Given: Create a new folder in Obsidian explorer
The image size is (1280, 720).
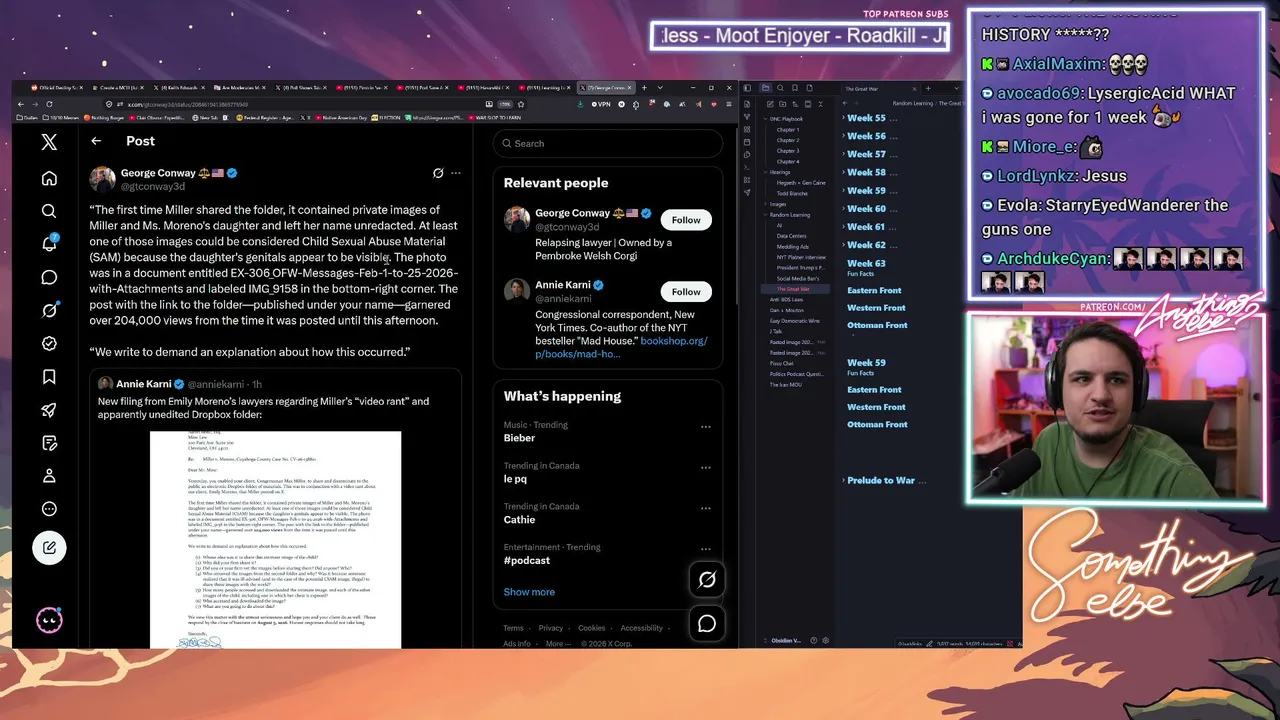Looking at the screenshot, I should click(782, 104).
